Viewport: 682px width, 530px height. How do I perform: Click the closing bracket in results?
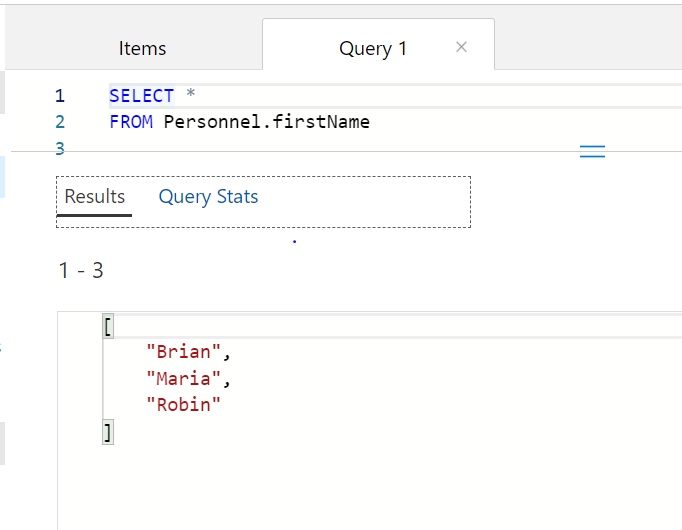click(x=108, y=431)
